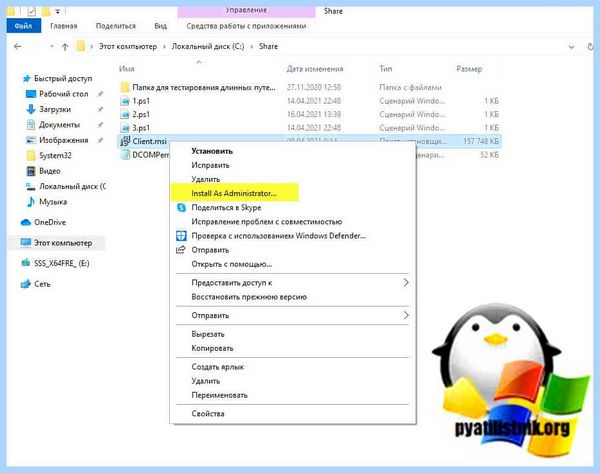Open address bar history dropdown
Screen dimensions: 600x473
571,47
